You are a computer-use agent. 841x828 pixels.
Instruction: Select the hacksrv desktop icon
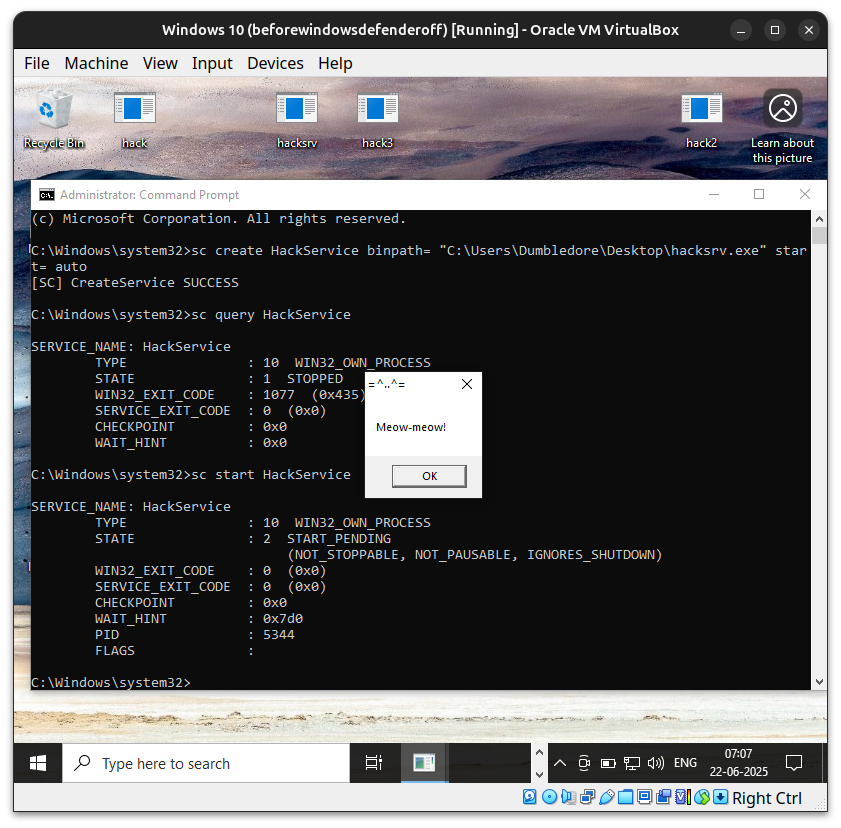(x=297, y=119)
